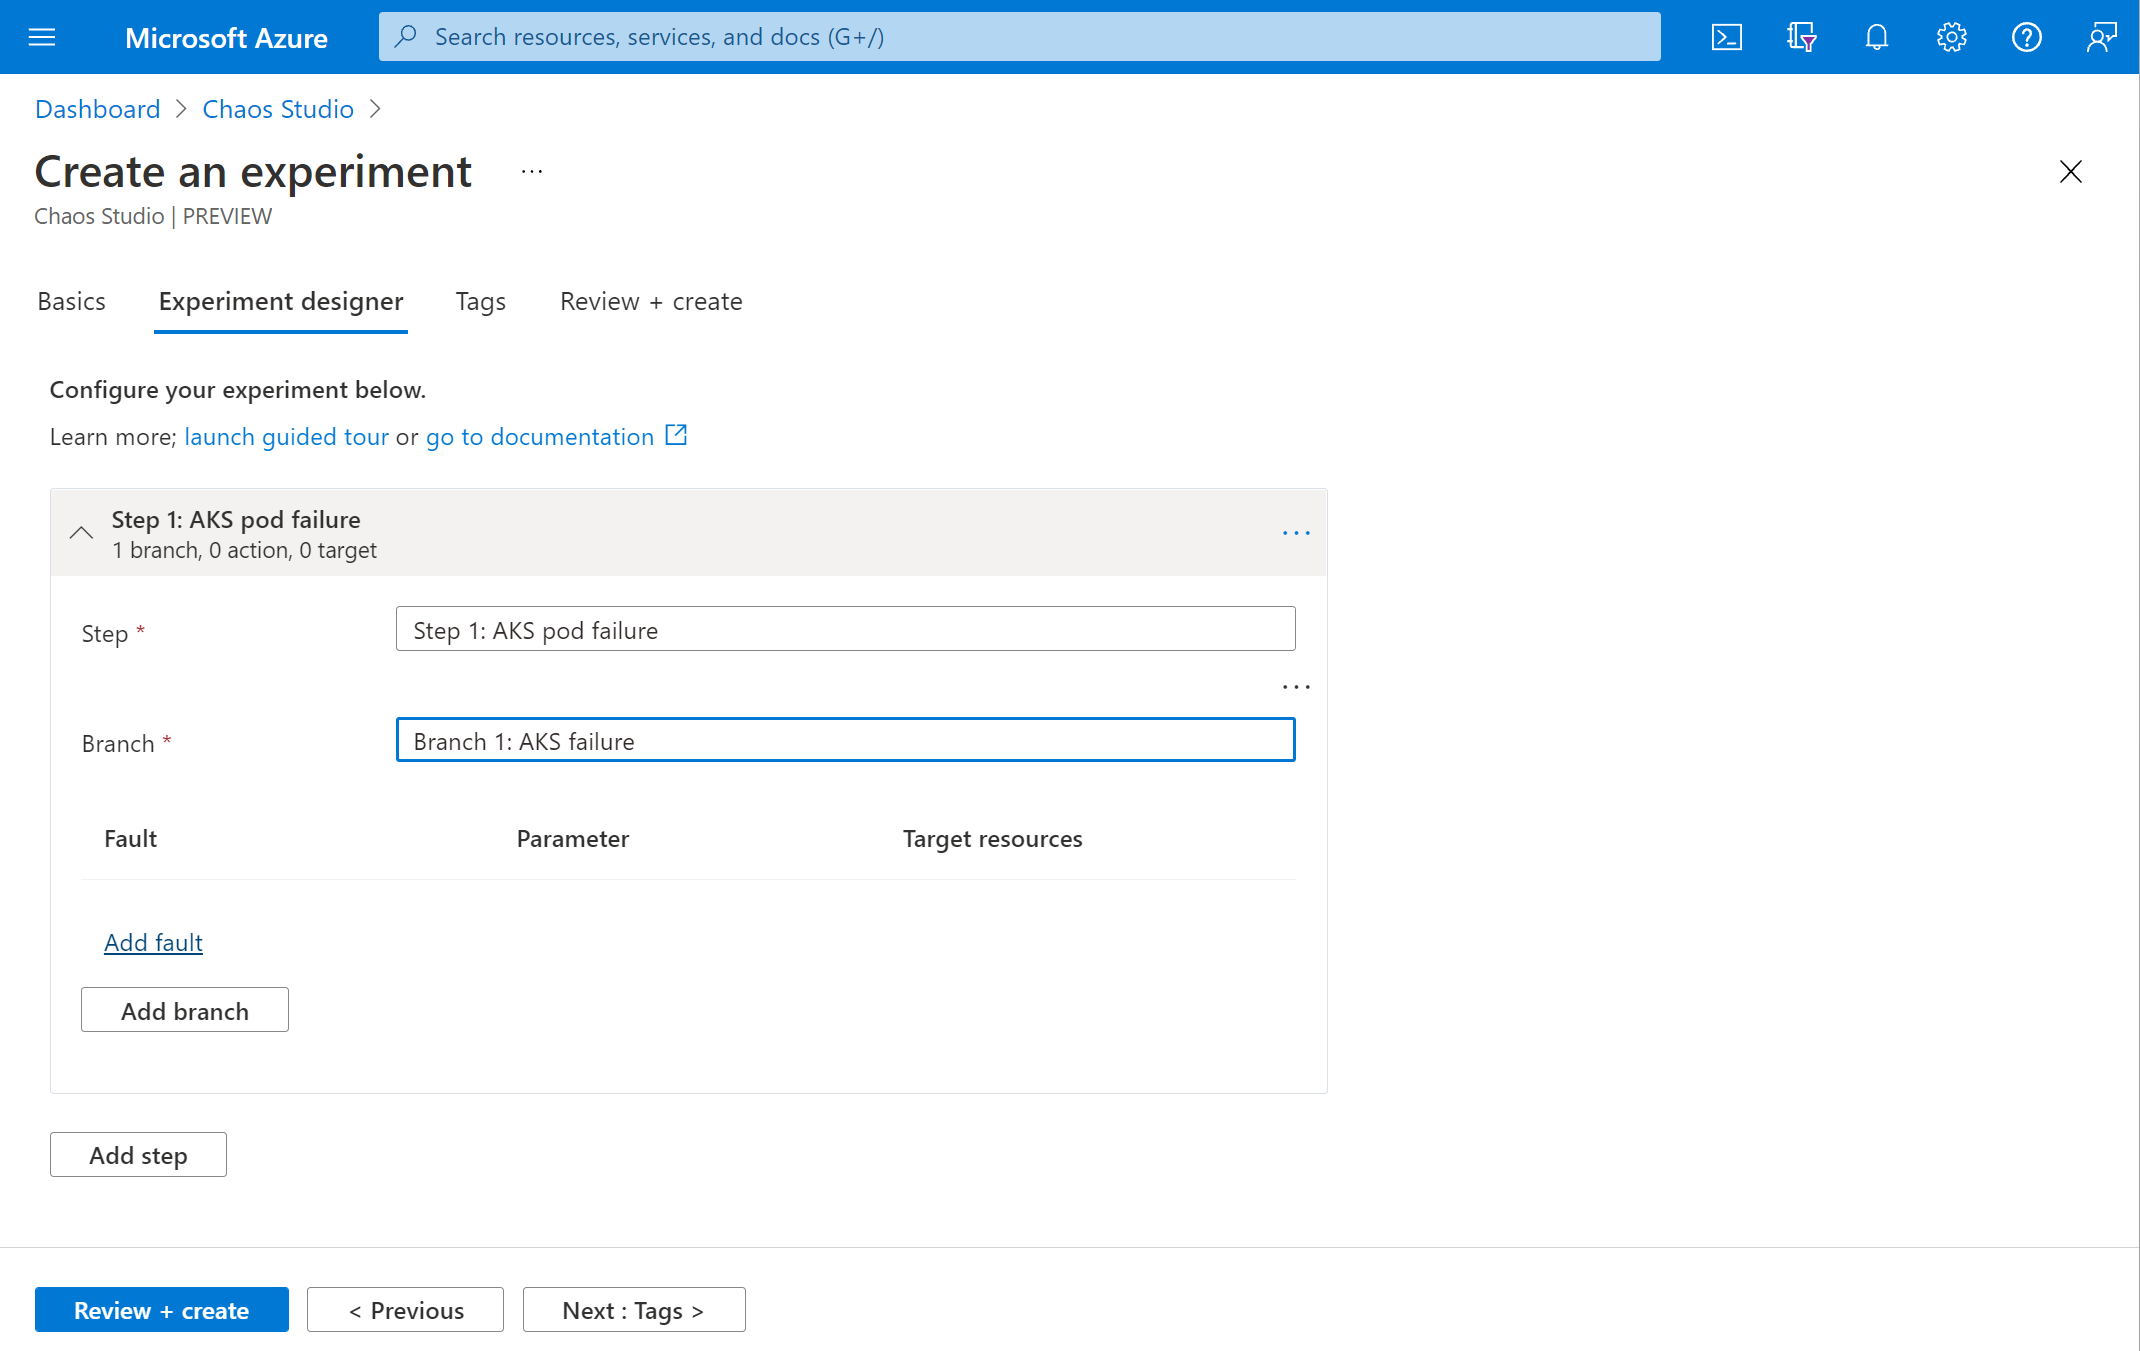This screenshot has height=1351, width=2140.
Task: Open Azure settings gear menu
Action: [x=1949, y=36]
